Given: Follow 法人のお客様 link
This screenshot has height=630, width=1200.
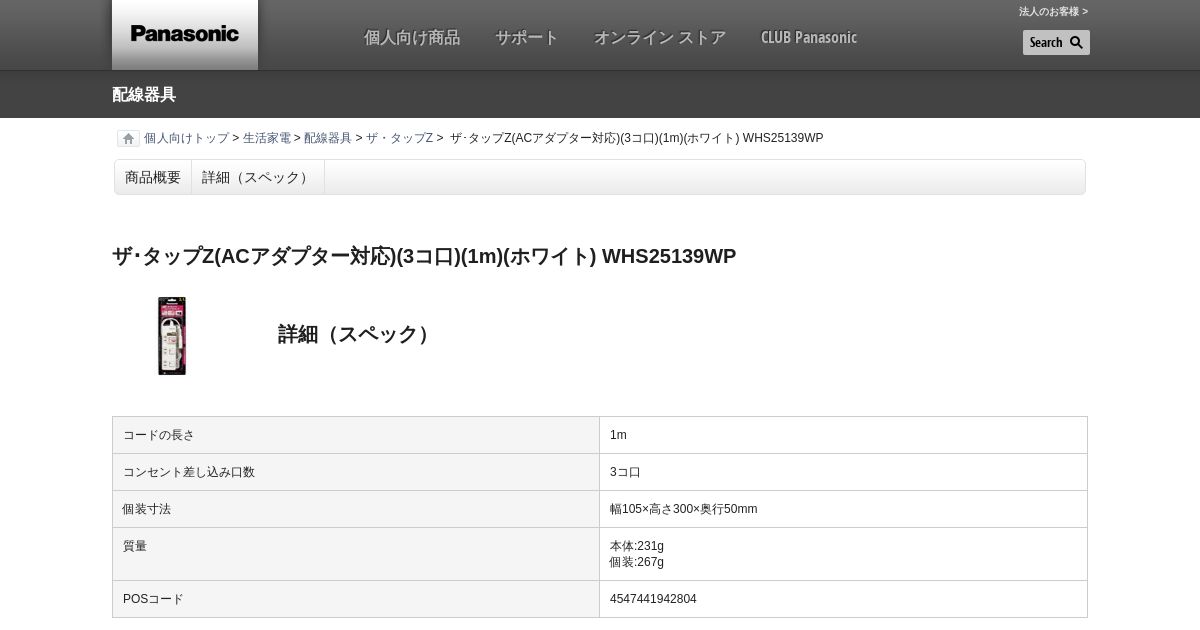Looking at the screenshot, I should pos(1053,11).
